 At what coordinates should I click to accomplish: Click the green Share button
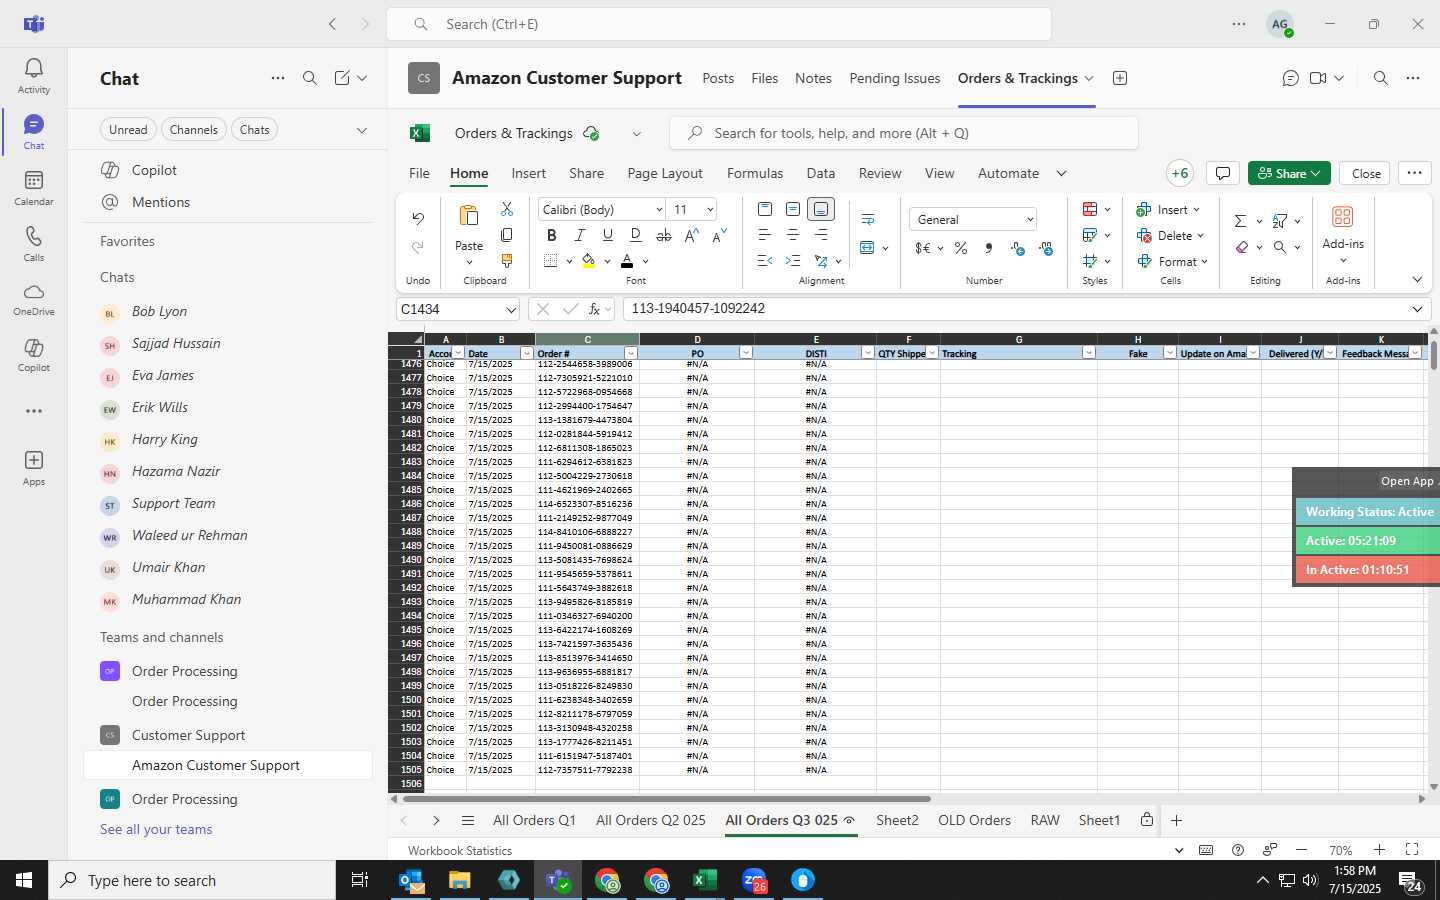[x=1289, y=173]
